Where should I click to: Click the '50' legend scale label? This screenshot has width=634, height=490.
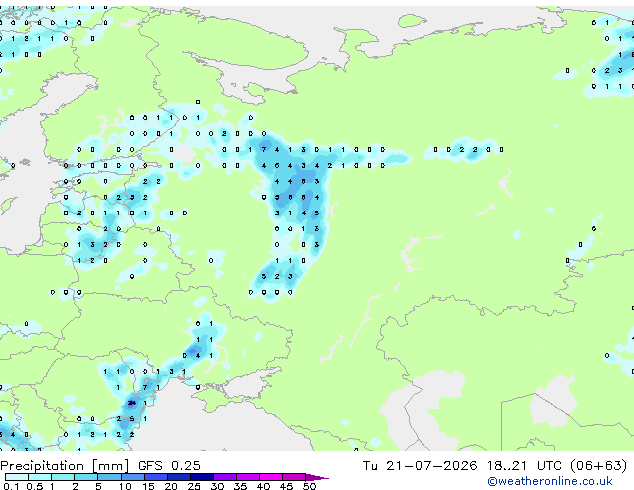pos(309,486)
